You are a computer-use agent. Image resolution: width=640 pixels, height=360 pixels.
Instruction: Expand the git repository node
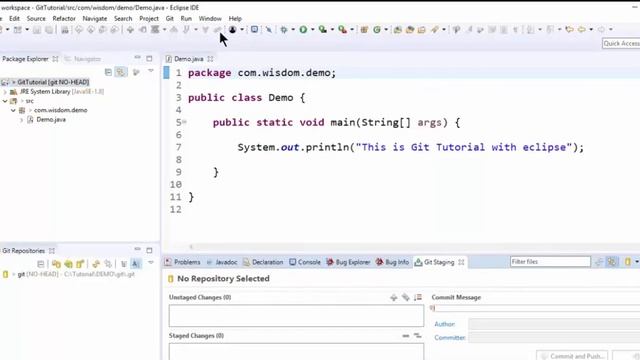click(x=13, y=274)
